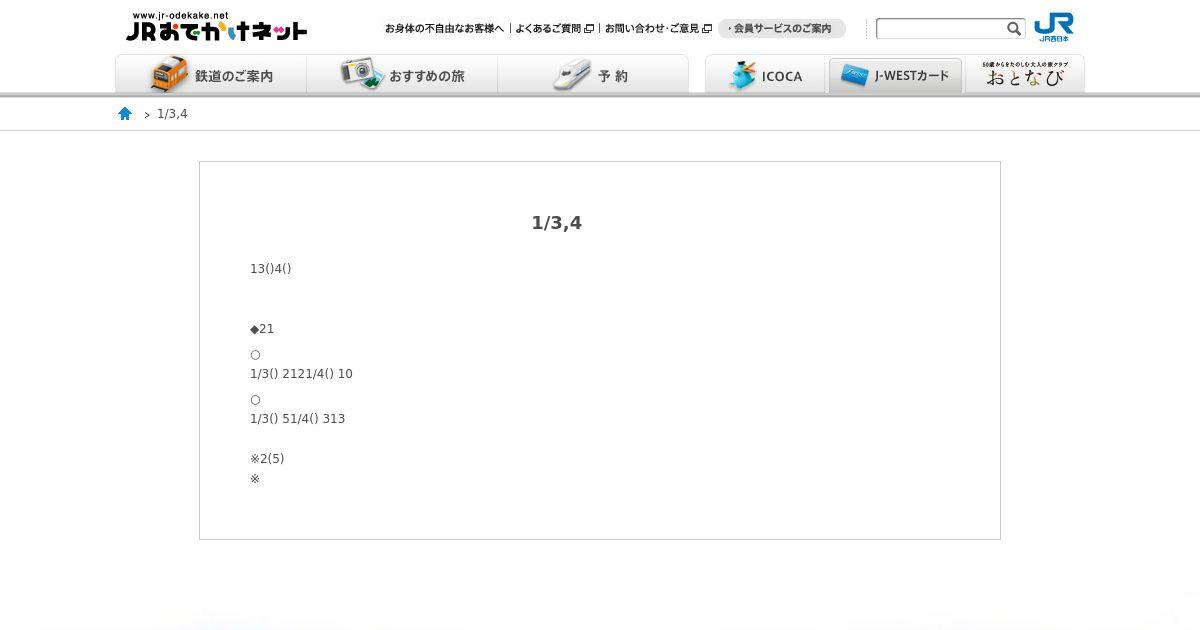The image size is (1200, 630).
Task: Click the search magnifier icon
Action: [1014, 29]
